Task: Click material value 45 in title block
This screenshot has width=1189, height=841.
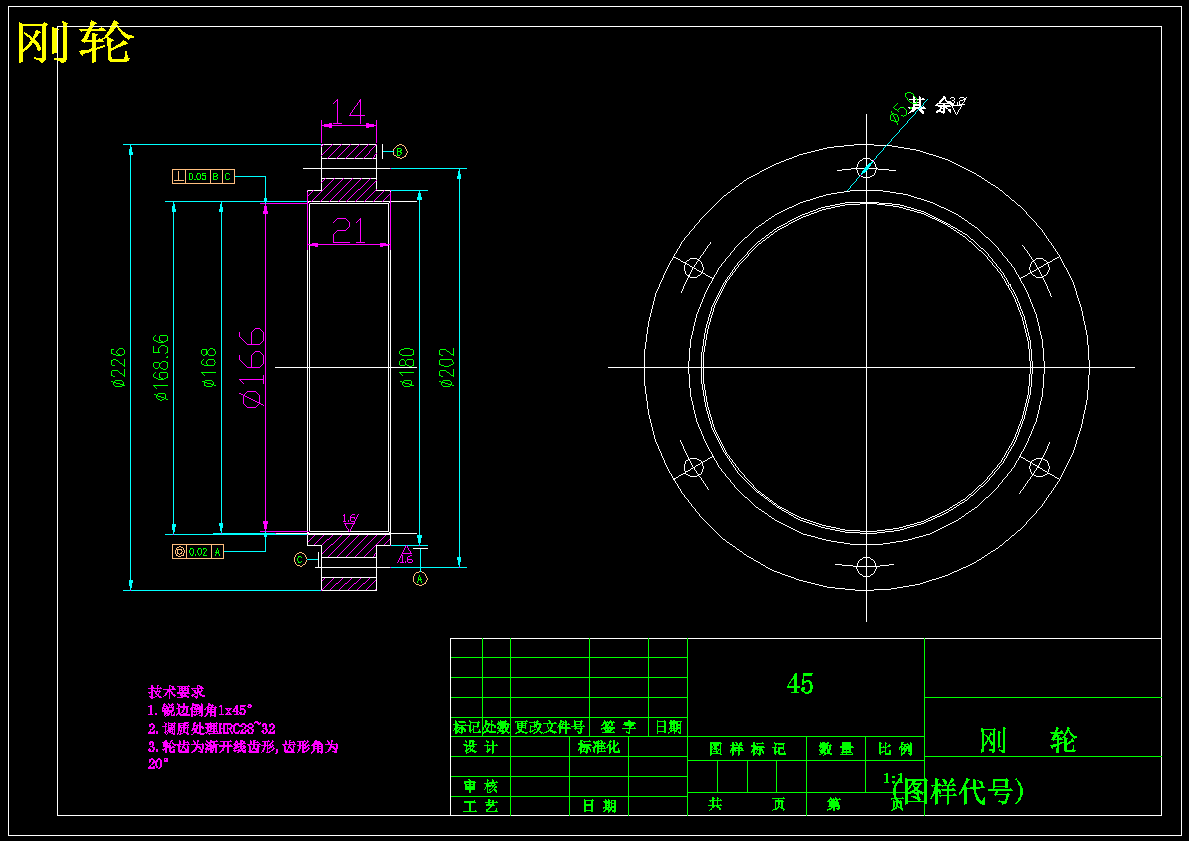Action: point(800,684)
